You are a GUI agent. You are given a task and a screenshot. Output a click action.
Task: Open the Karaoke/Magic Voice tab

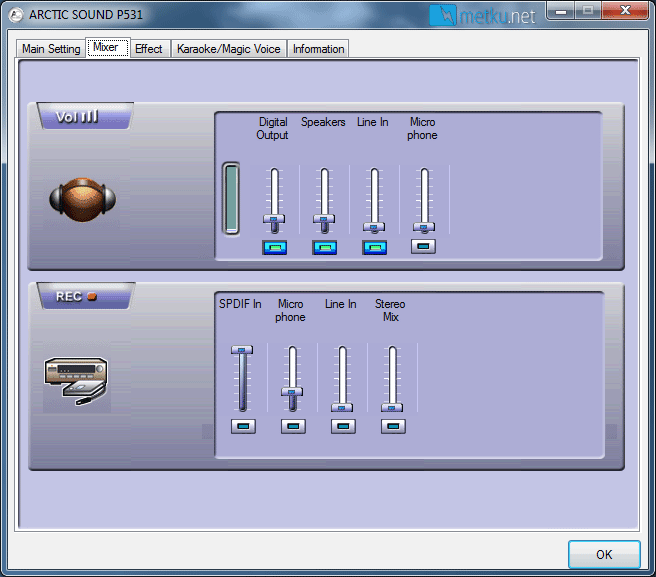pyautogui.click(x=229, y=49)
